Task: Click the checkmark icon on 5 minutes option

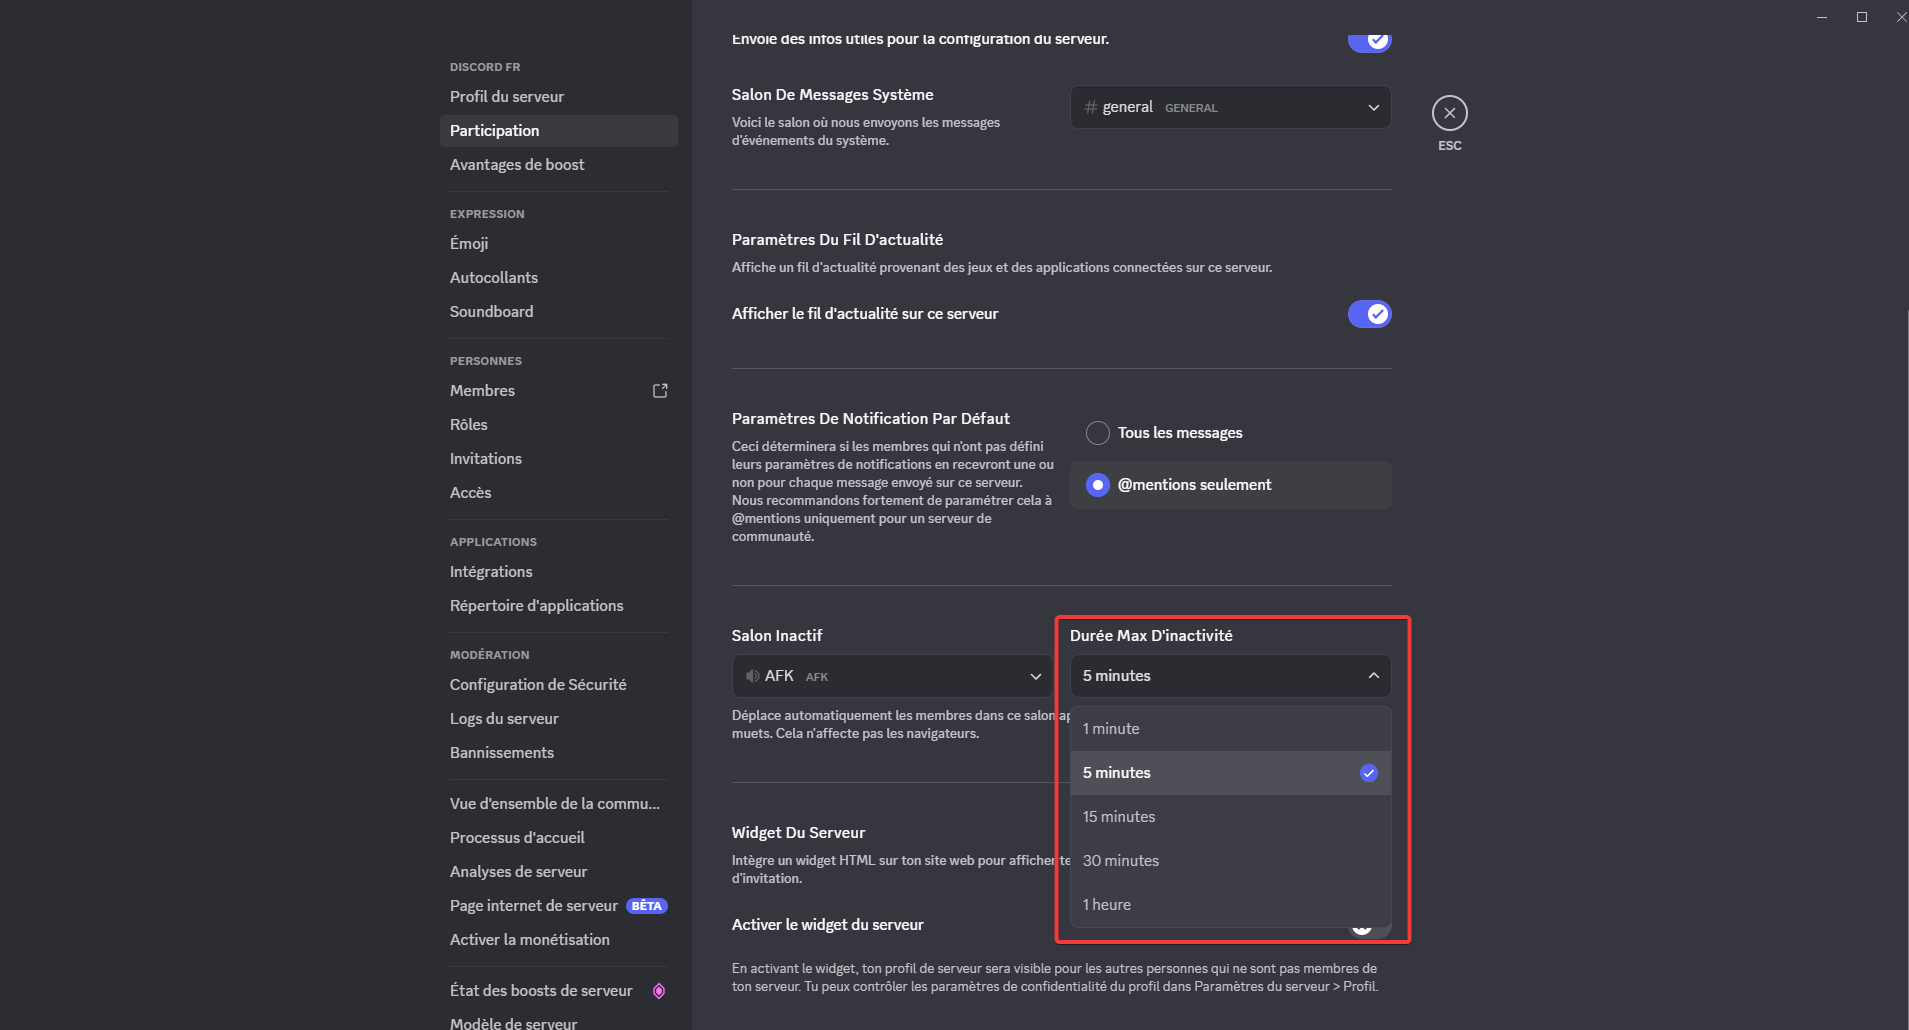Action: click(1368, 773)
